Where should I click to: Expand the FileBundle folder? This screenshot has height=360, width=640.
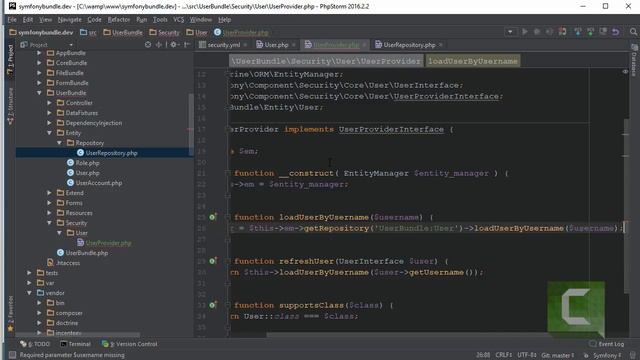pyautogui.click(x=39, y=73)
